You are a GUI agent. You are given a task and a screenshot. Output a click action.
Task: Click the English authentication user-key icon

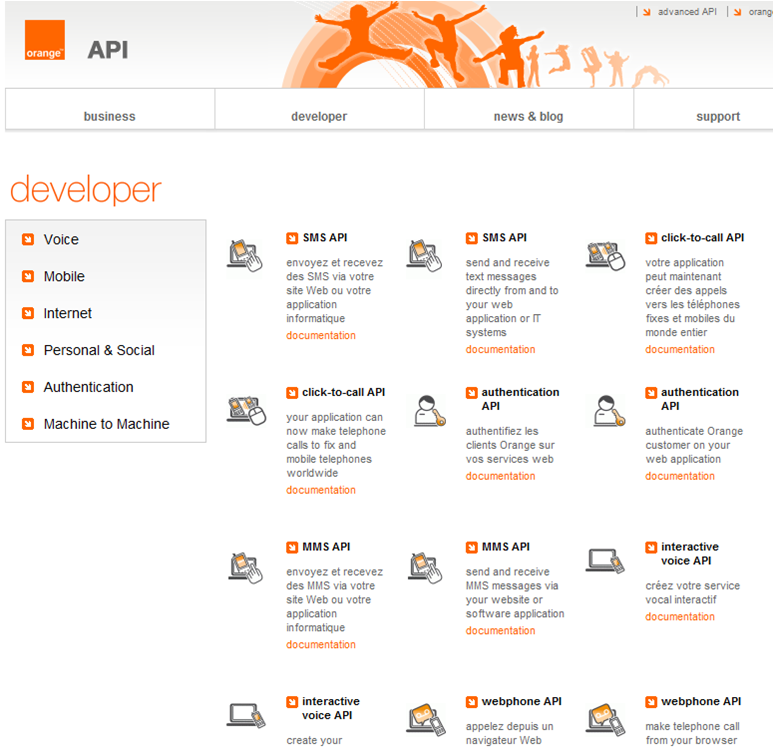609,411
